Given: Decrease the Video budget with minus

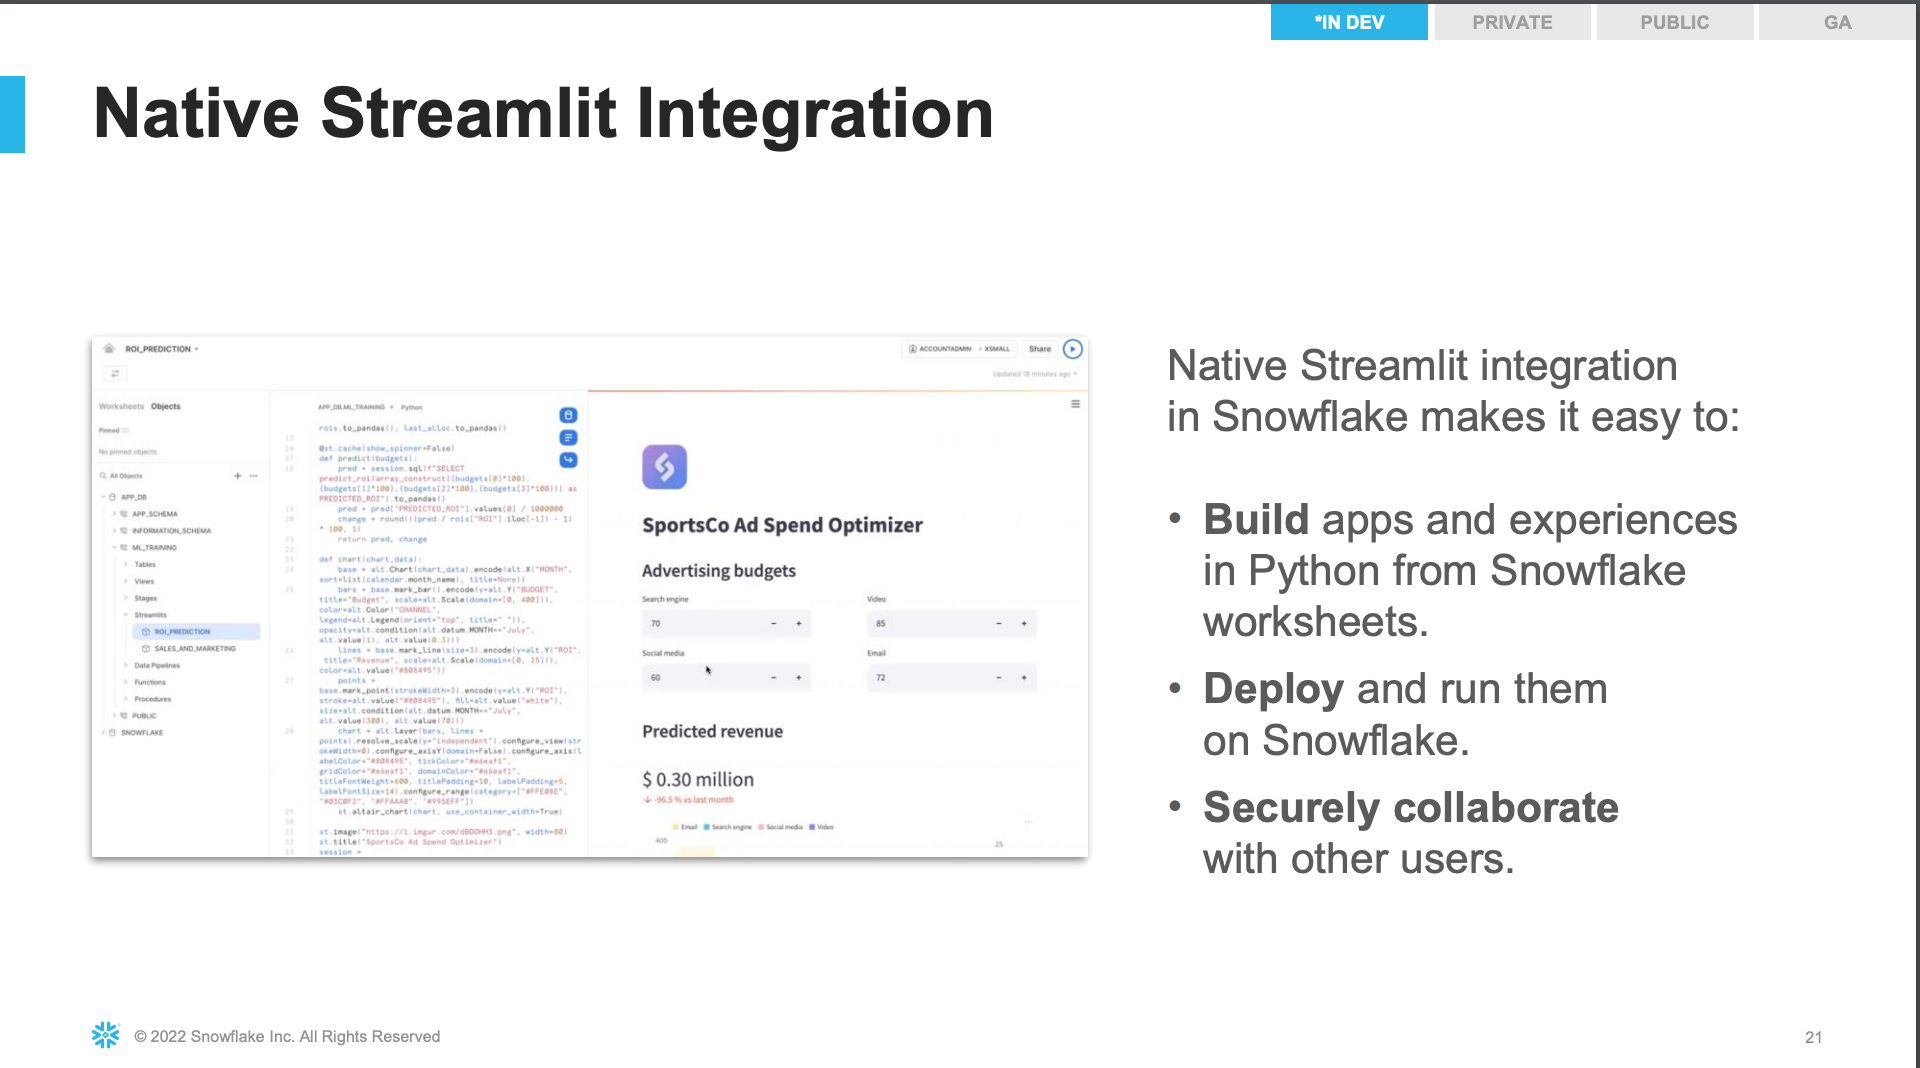Looking at the screenshot, I should pyautogui.click(x=998, y=623).
